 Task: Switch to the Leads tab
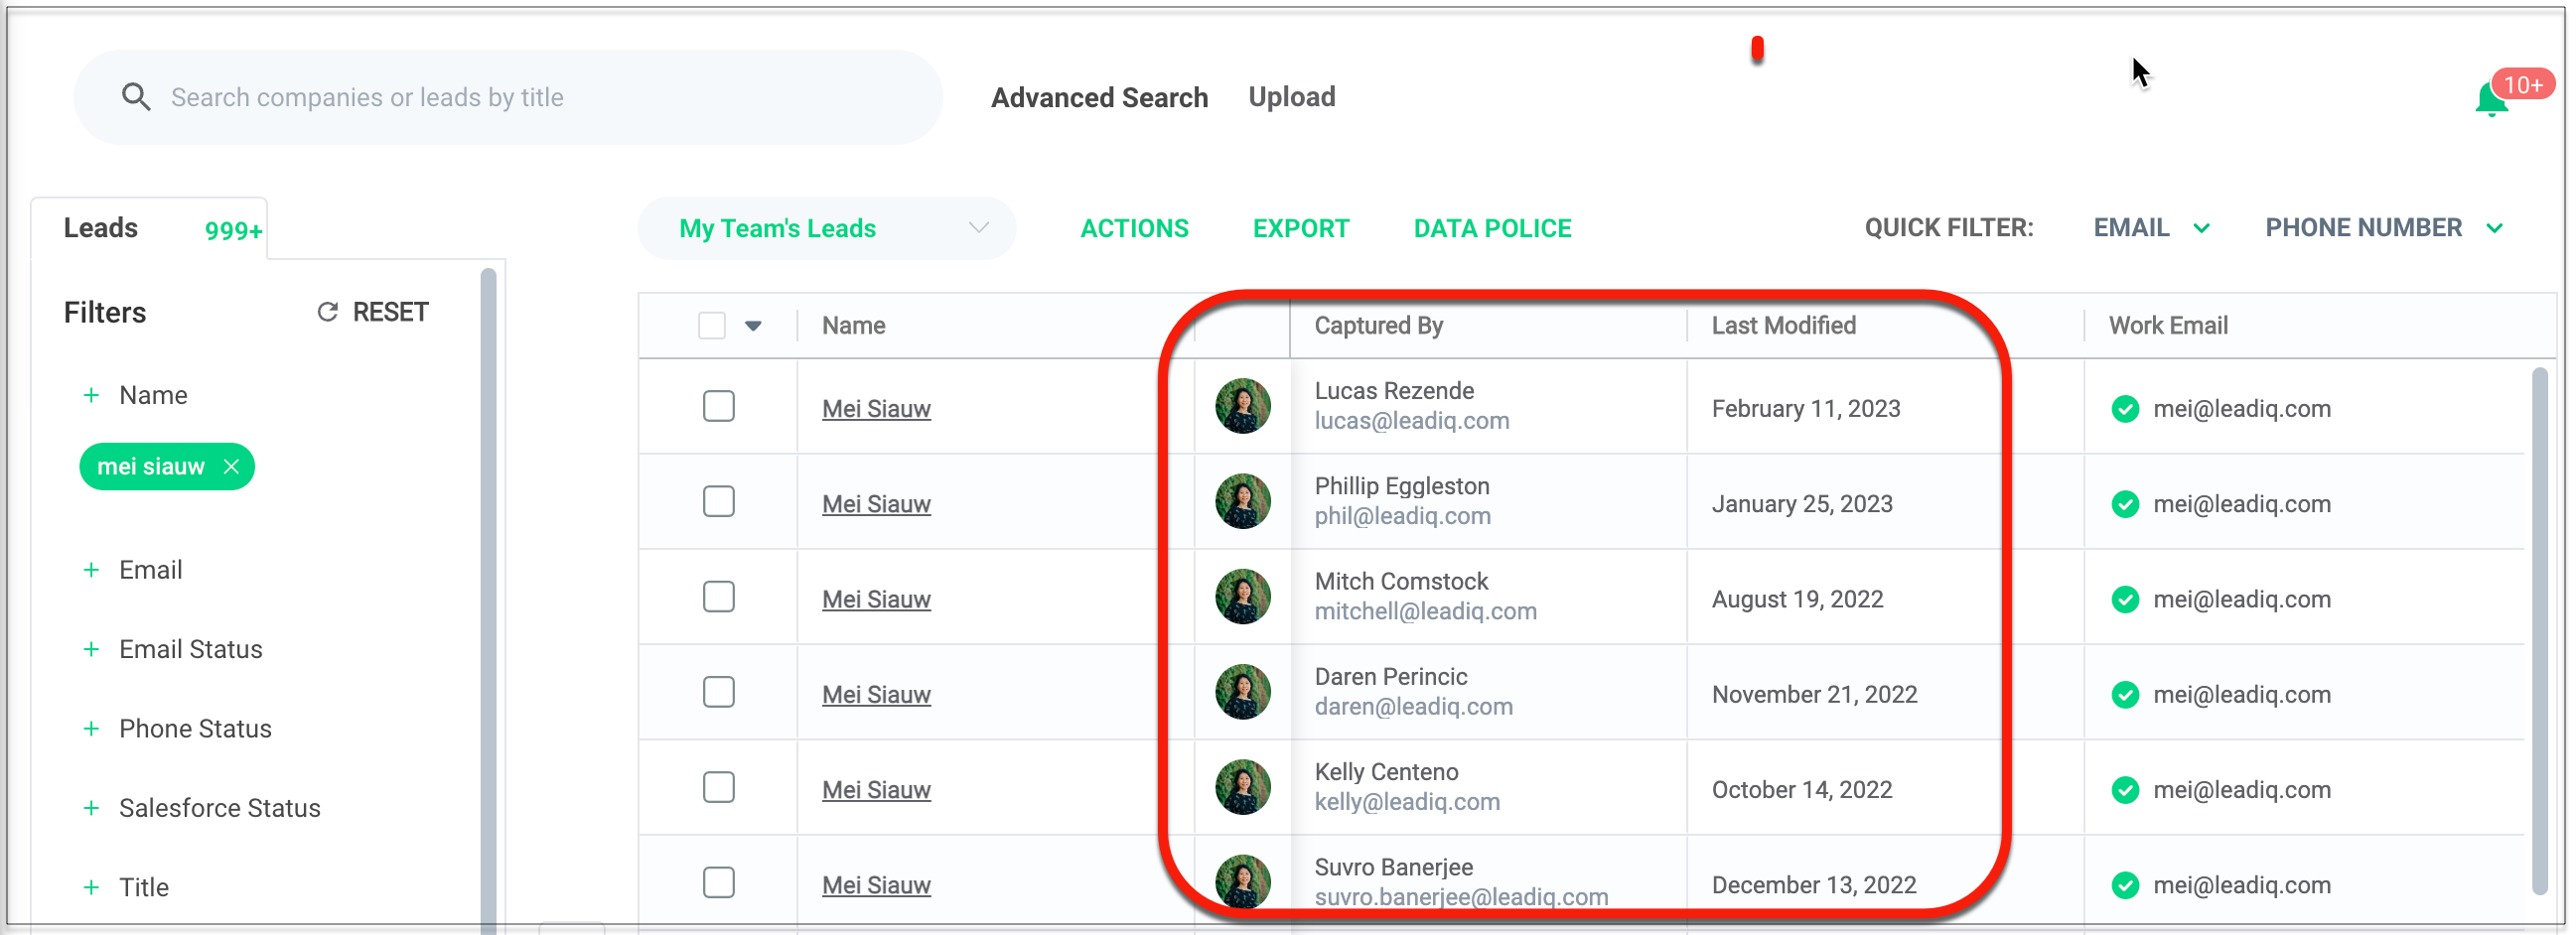101,228
